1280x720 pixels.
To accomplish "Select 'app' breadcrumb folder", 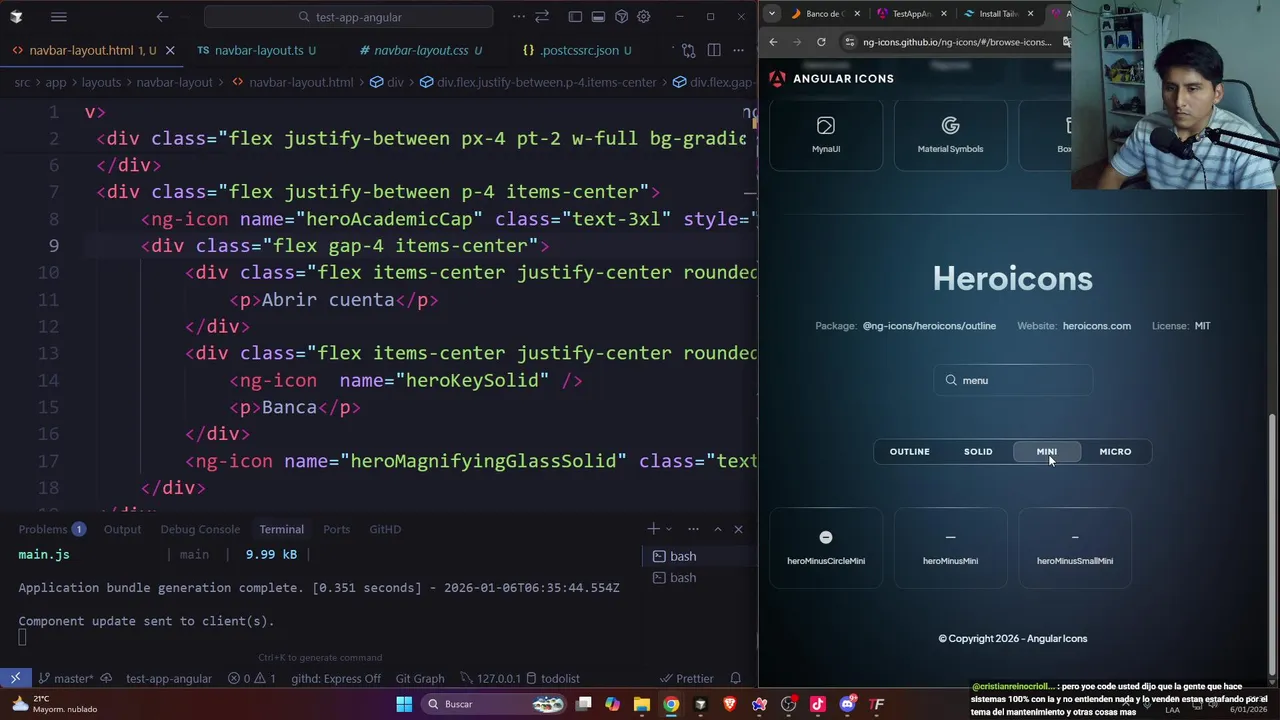I will click(x=56, y=82).
